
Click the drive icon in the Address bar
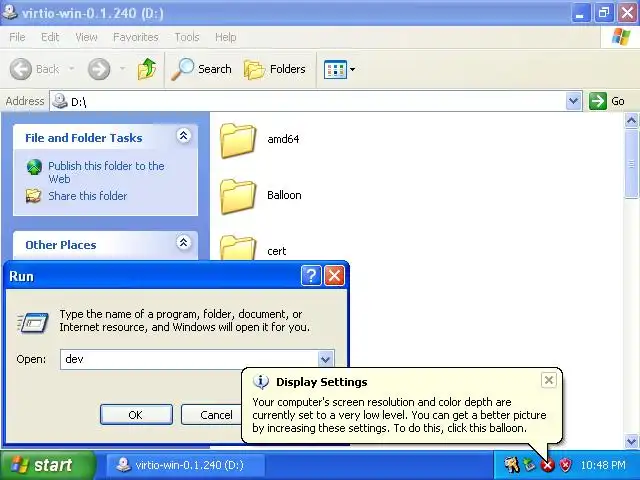coord(60,101)
